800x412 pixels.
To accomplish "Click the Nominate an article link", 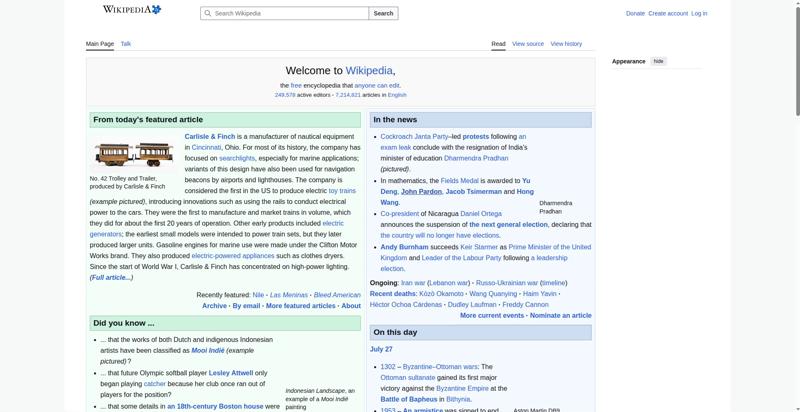I will tap(561, 316).
